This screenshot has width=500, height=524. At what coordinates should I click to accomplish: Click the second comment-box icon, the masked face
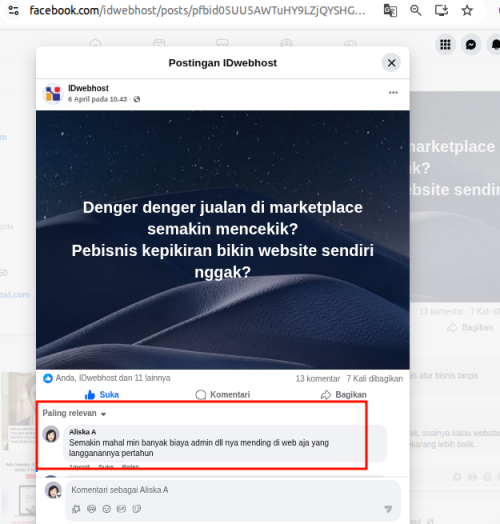[91, 509]
